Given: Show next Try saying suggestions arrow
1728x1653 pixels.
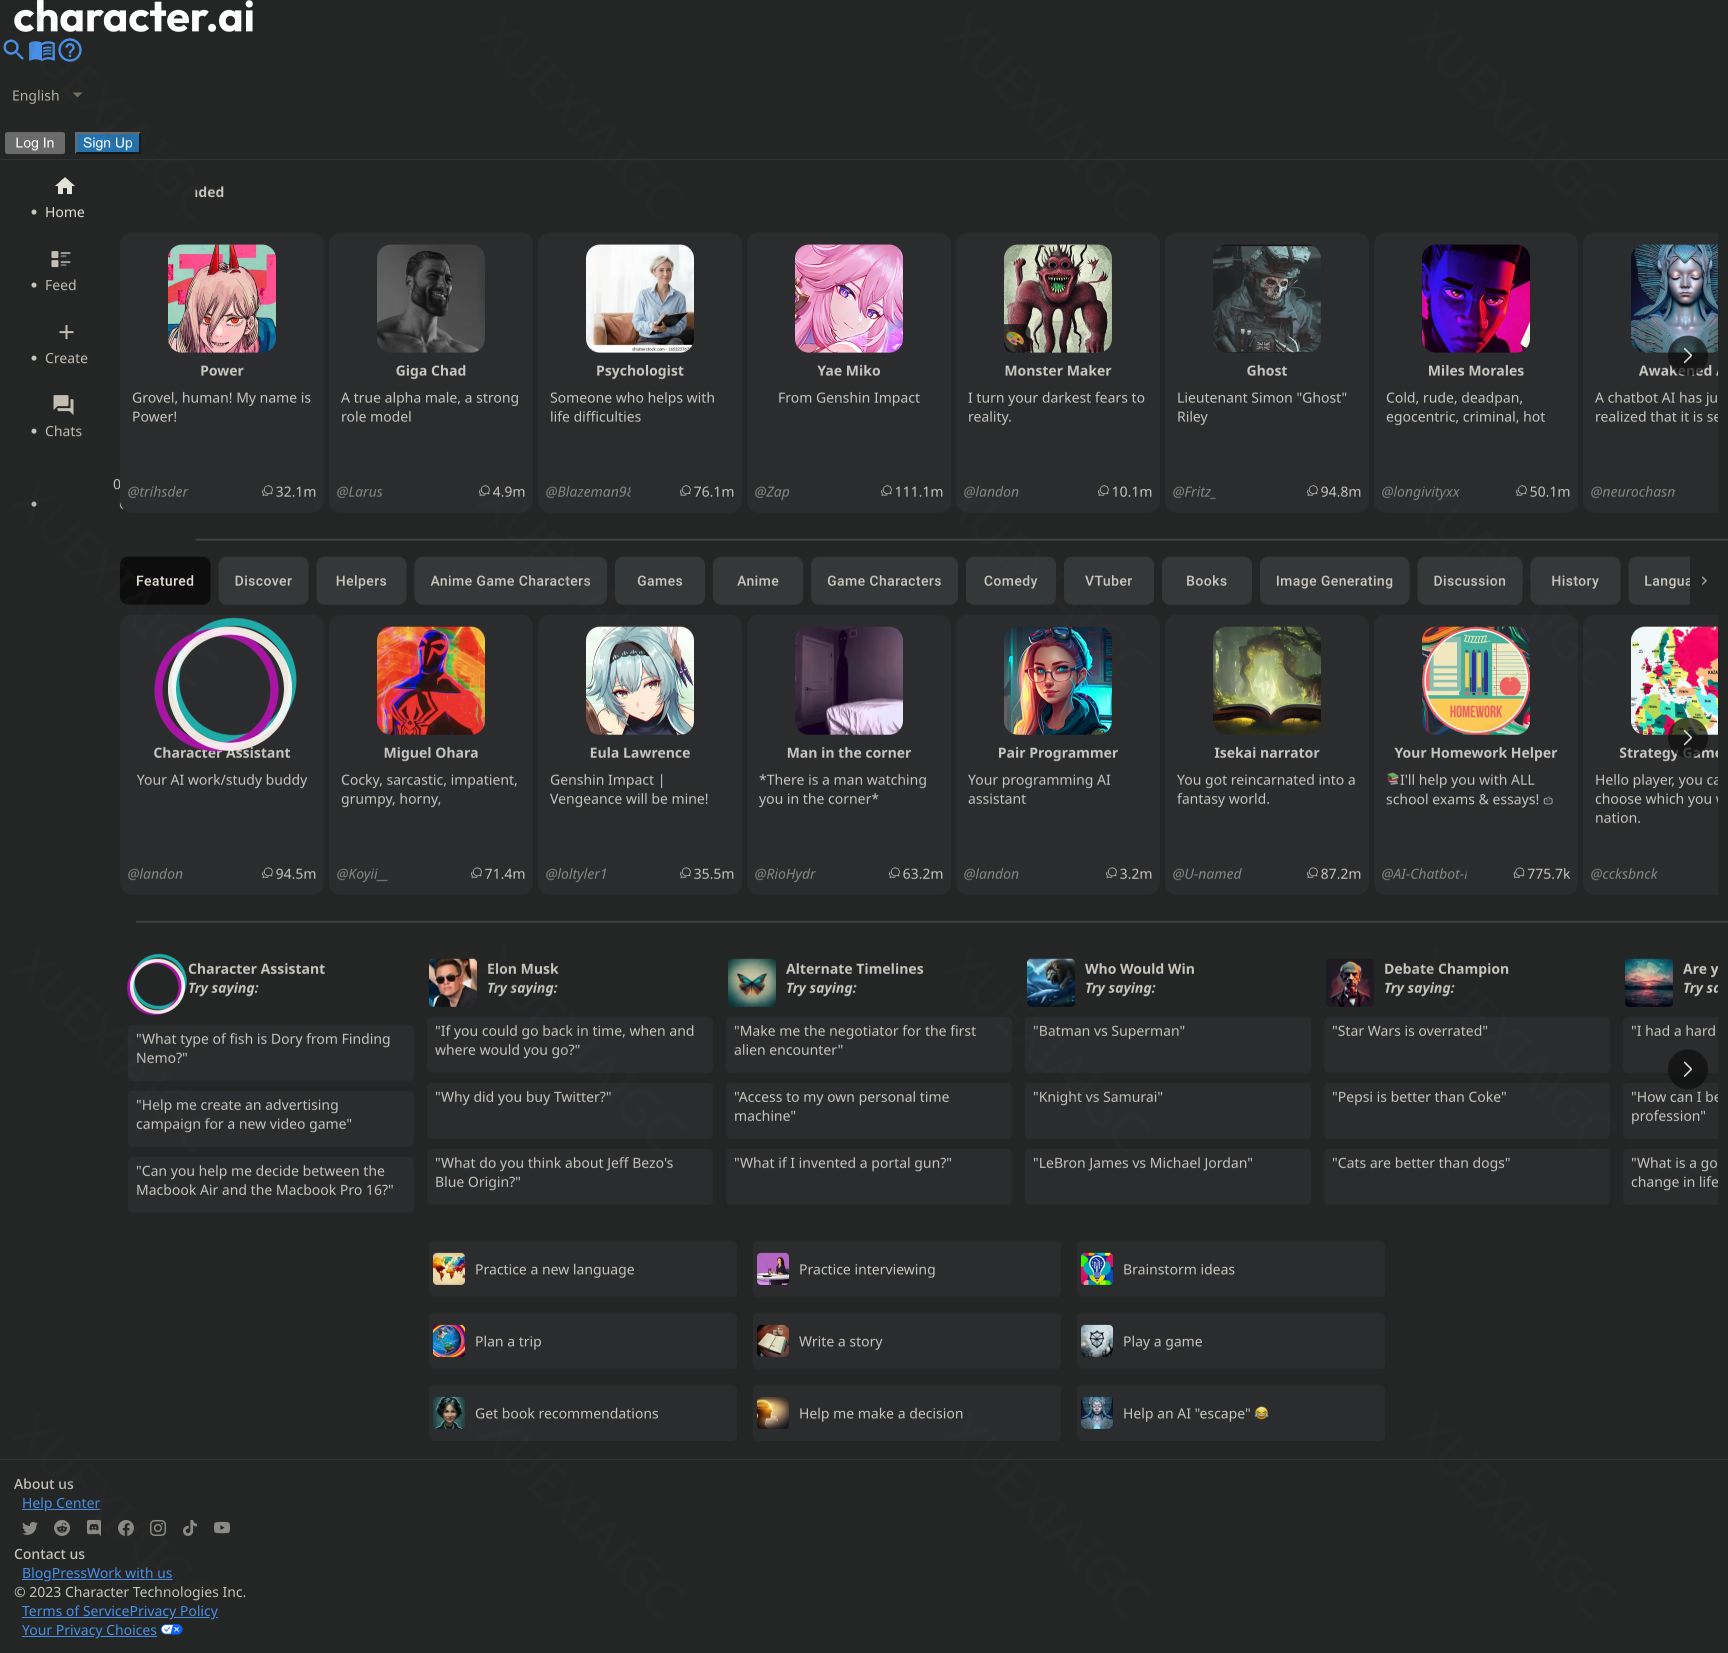Looking at the screenshot, I should tap(1687, 1069).
